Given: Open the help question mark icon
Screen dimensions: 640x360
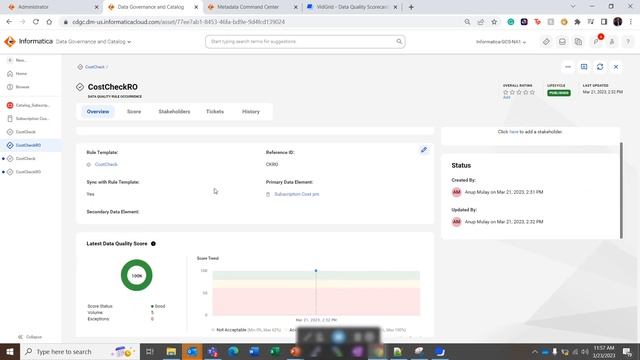Looking at the screenshot, I should [628, 42].
